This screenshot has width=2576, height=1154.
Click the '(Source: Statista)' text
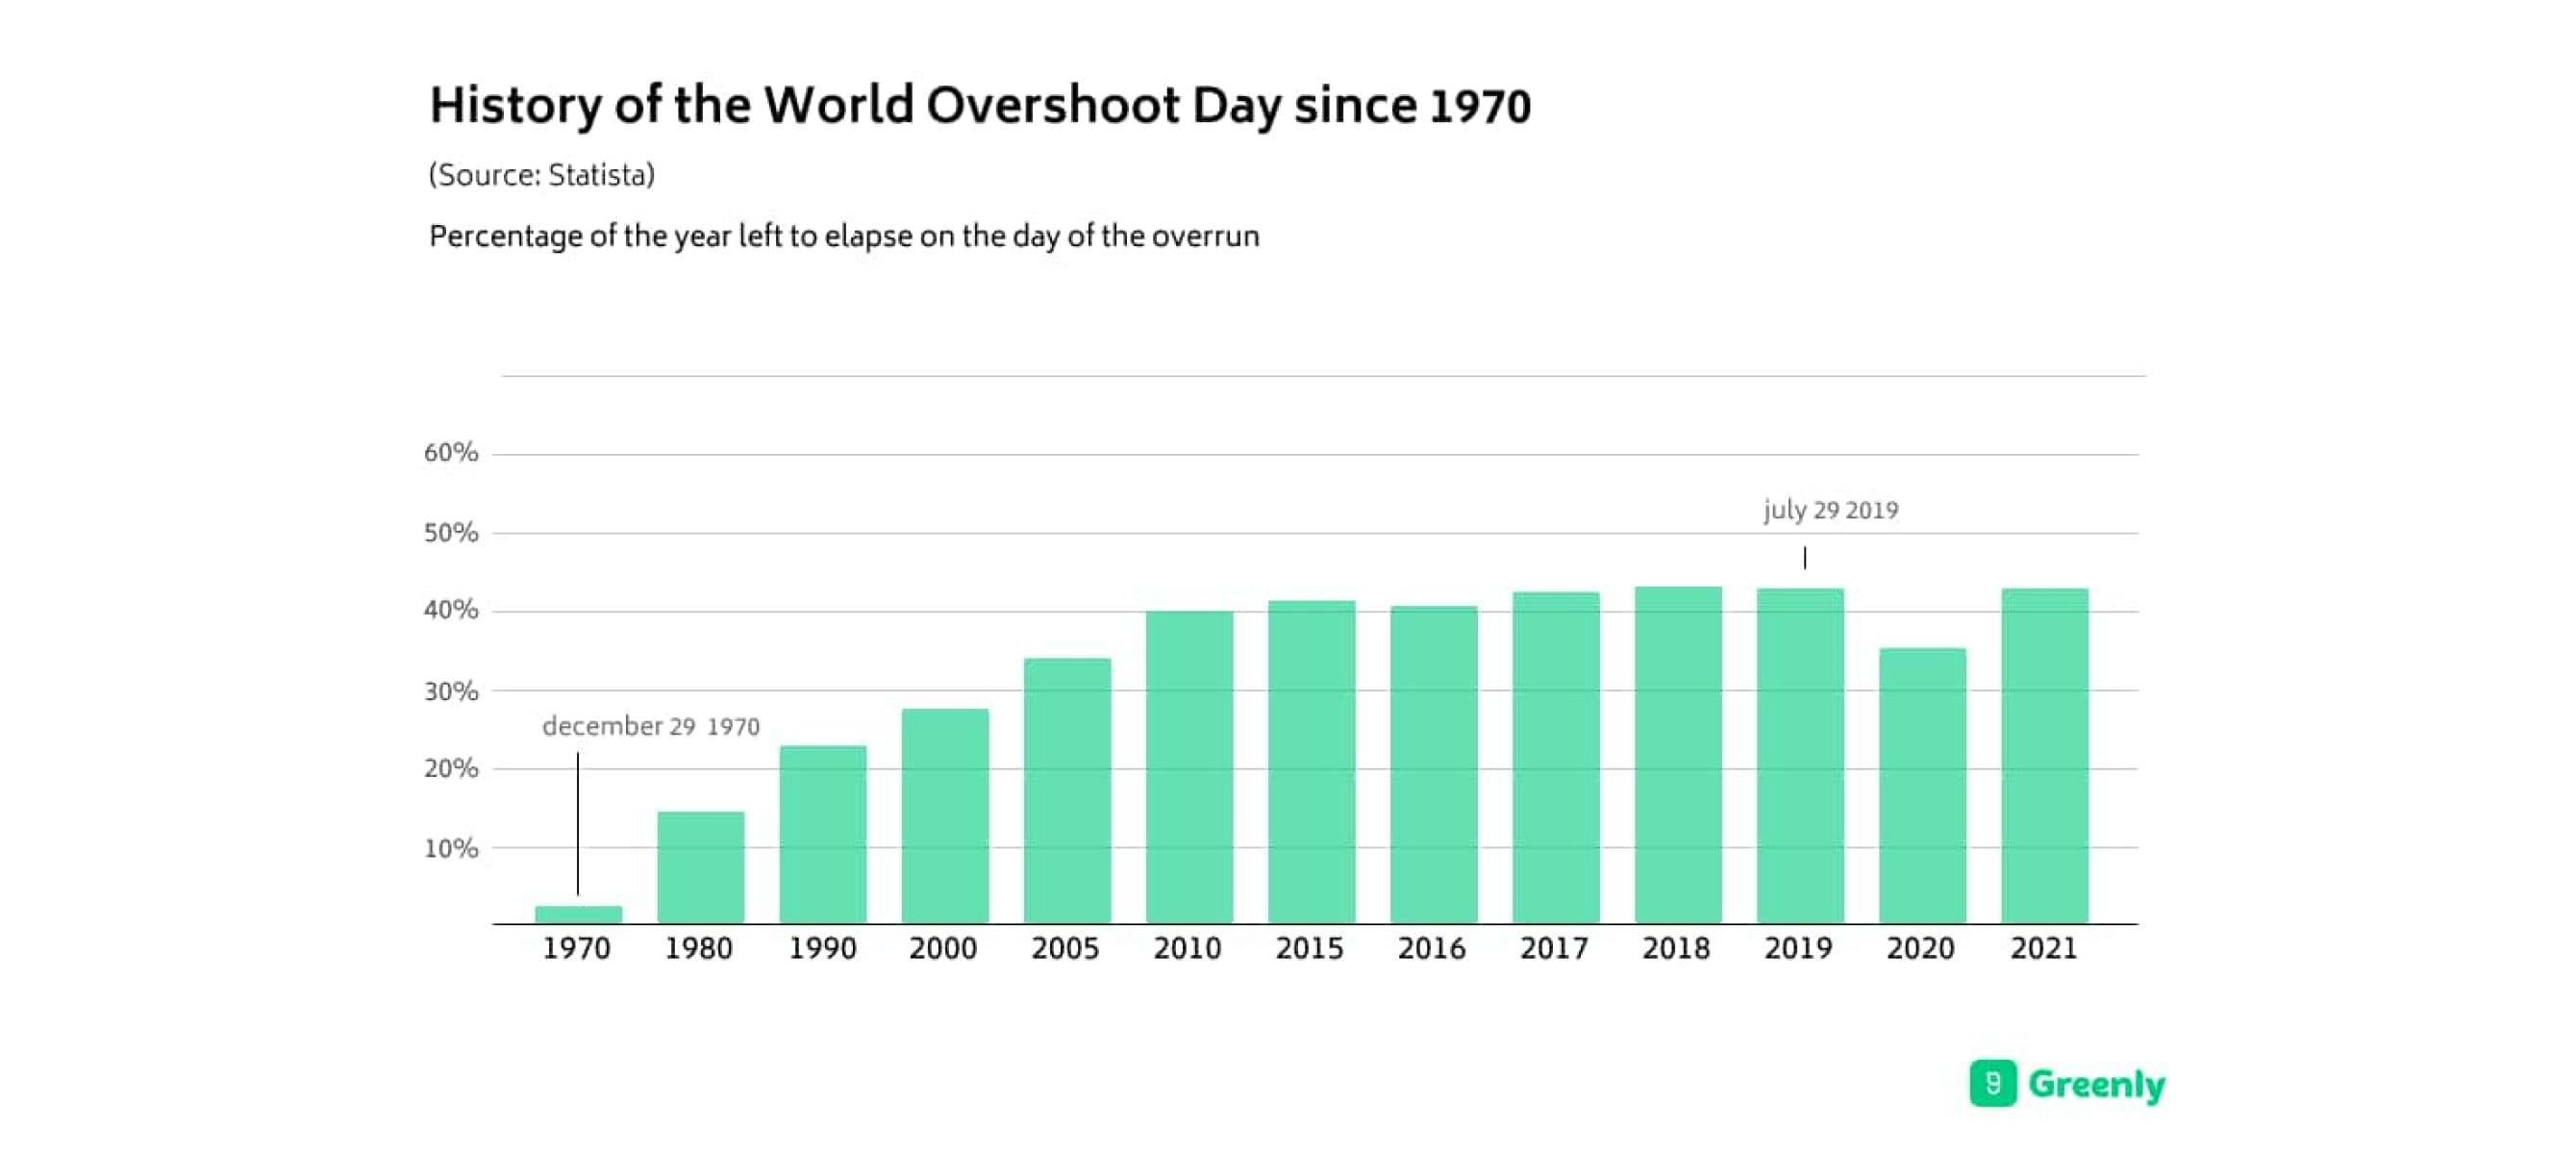(x=541, y=174)
